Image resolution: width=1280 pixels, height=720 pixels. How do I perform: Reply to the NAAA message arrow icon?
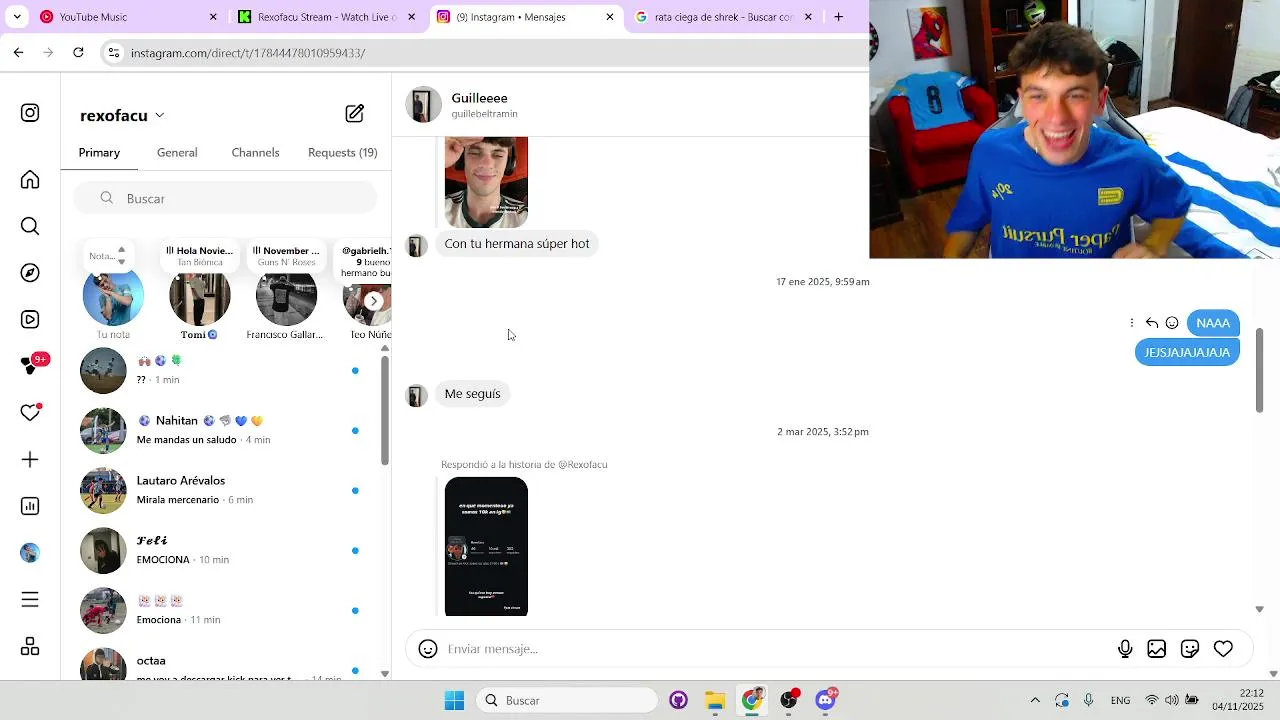[x=1152, y=323]
